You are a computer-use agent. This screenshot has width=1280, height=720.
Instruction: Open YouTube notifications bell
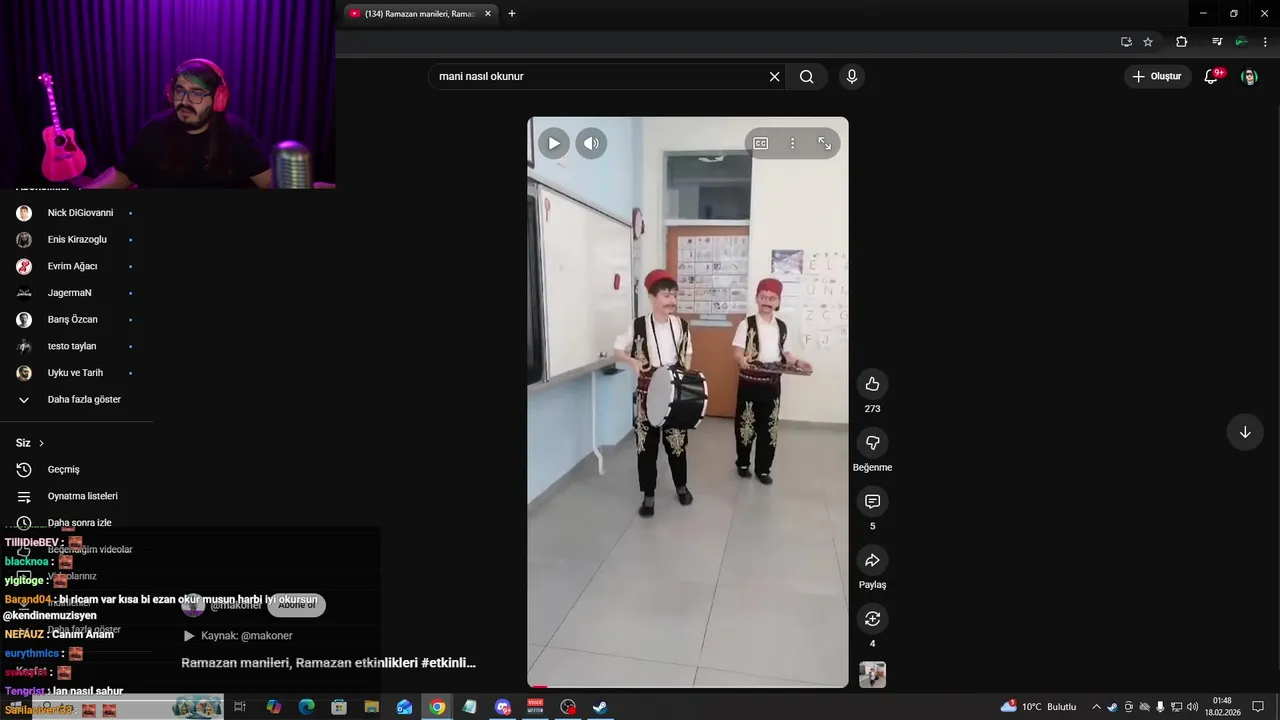1211,77
